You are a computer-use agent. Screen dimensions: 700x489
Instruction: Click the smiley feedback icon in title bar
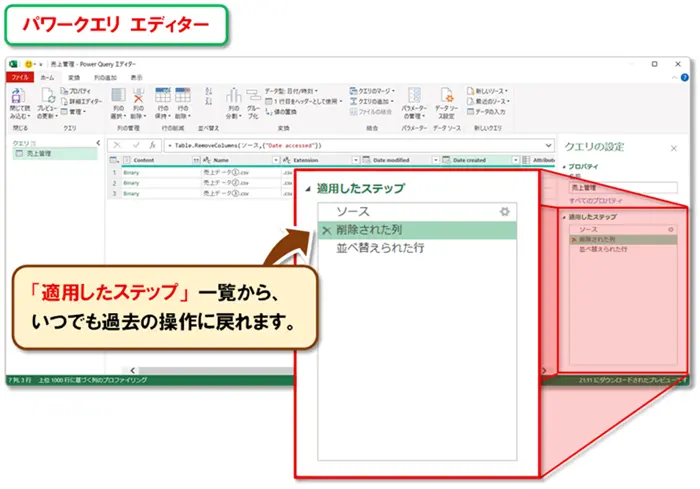(29, 64)
